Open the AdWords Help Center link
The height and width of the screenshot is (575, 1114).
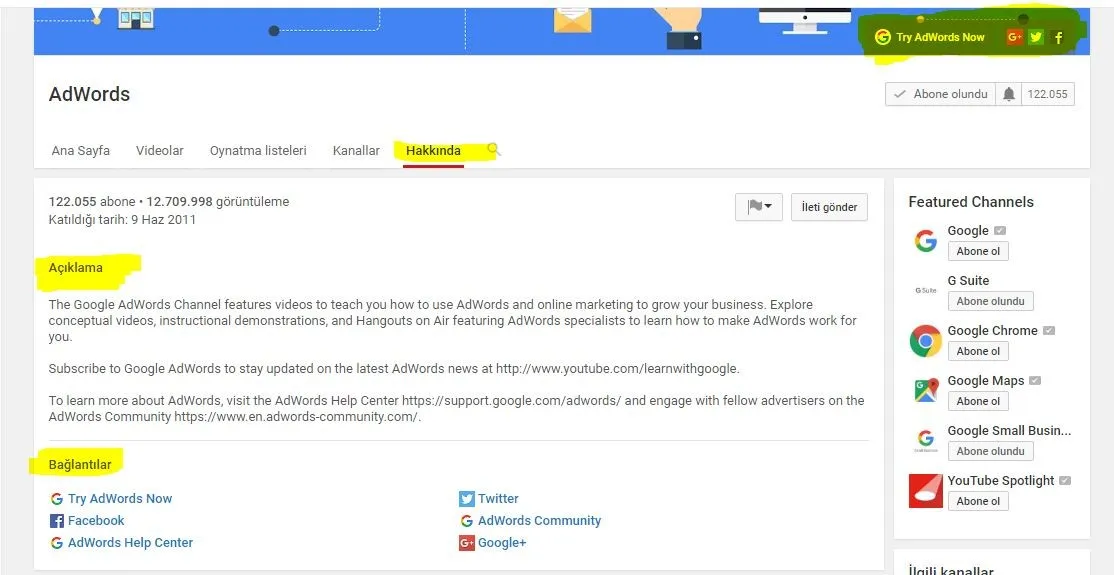131,543
